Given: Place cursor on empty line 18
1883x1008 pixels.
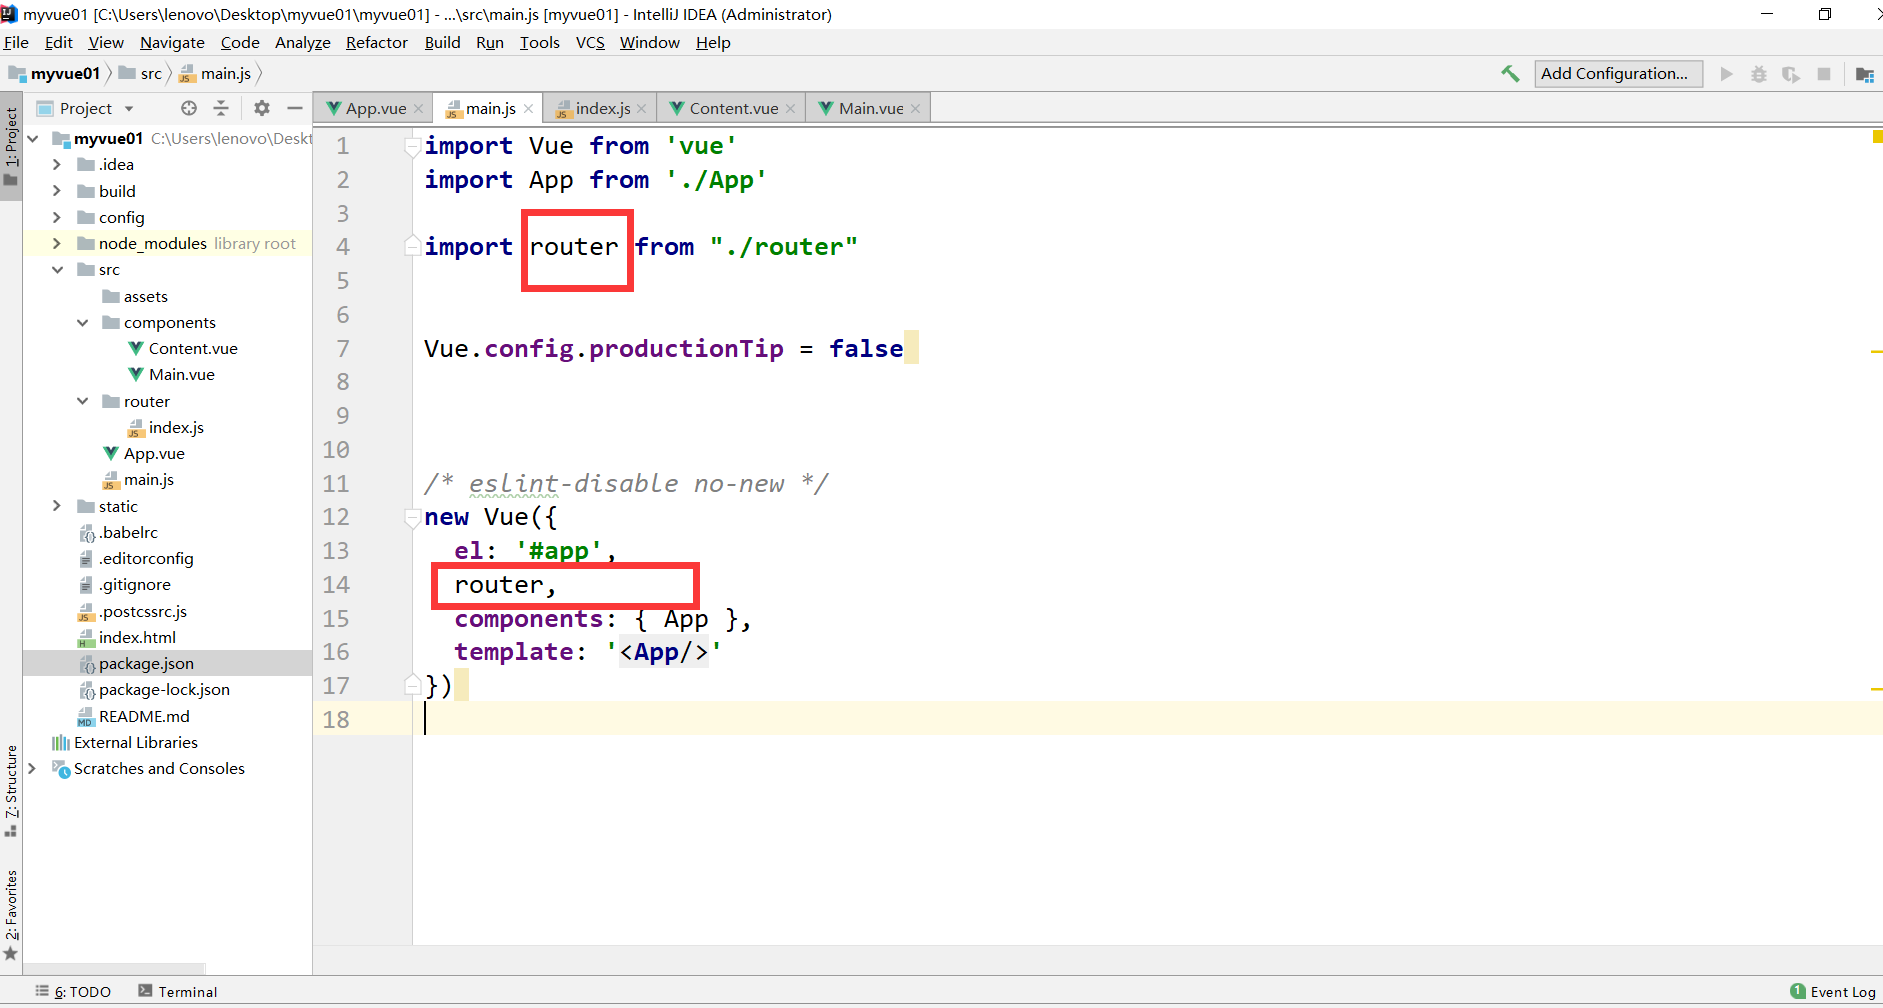Looking at the screenshot, I should pyautogui.click(x=1147, y=719).
